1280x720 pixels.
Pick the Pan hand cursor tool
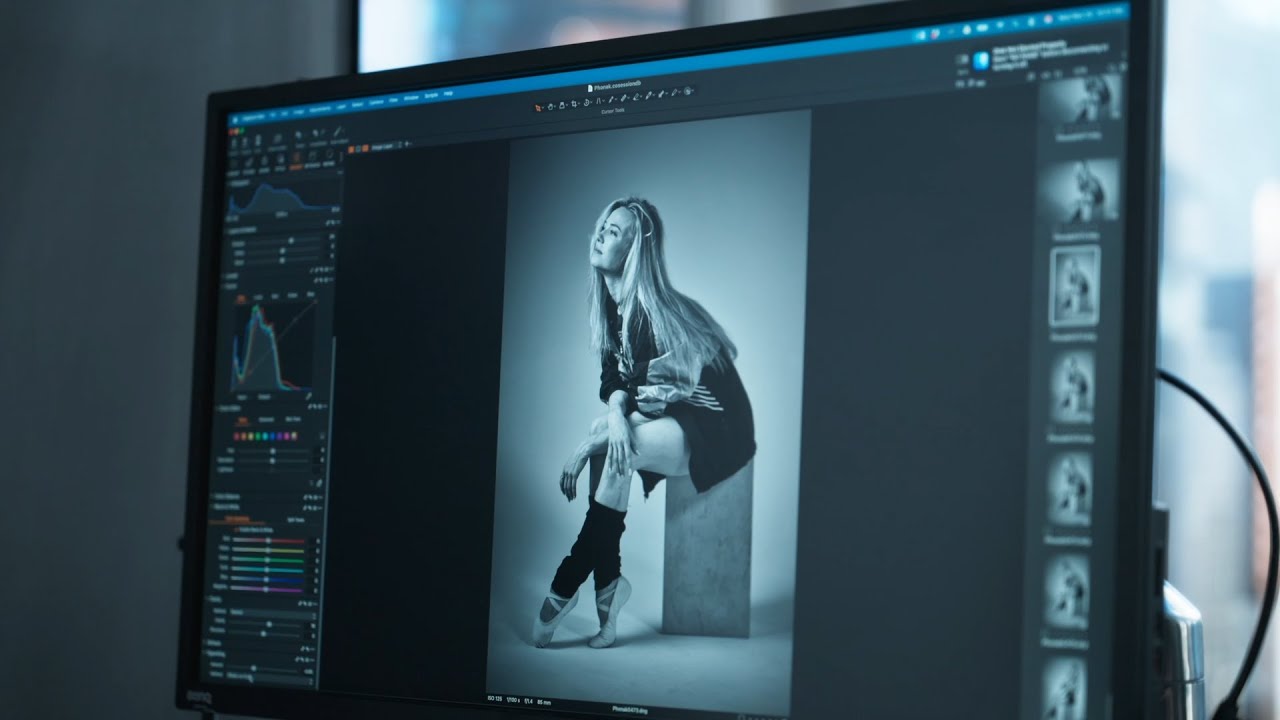(x=551, y=107)
